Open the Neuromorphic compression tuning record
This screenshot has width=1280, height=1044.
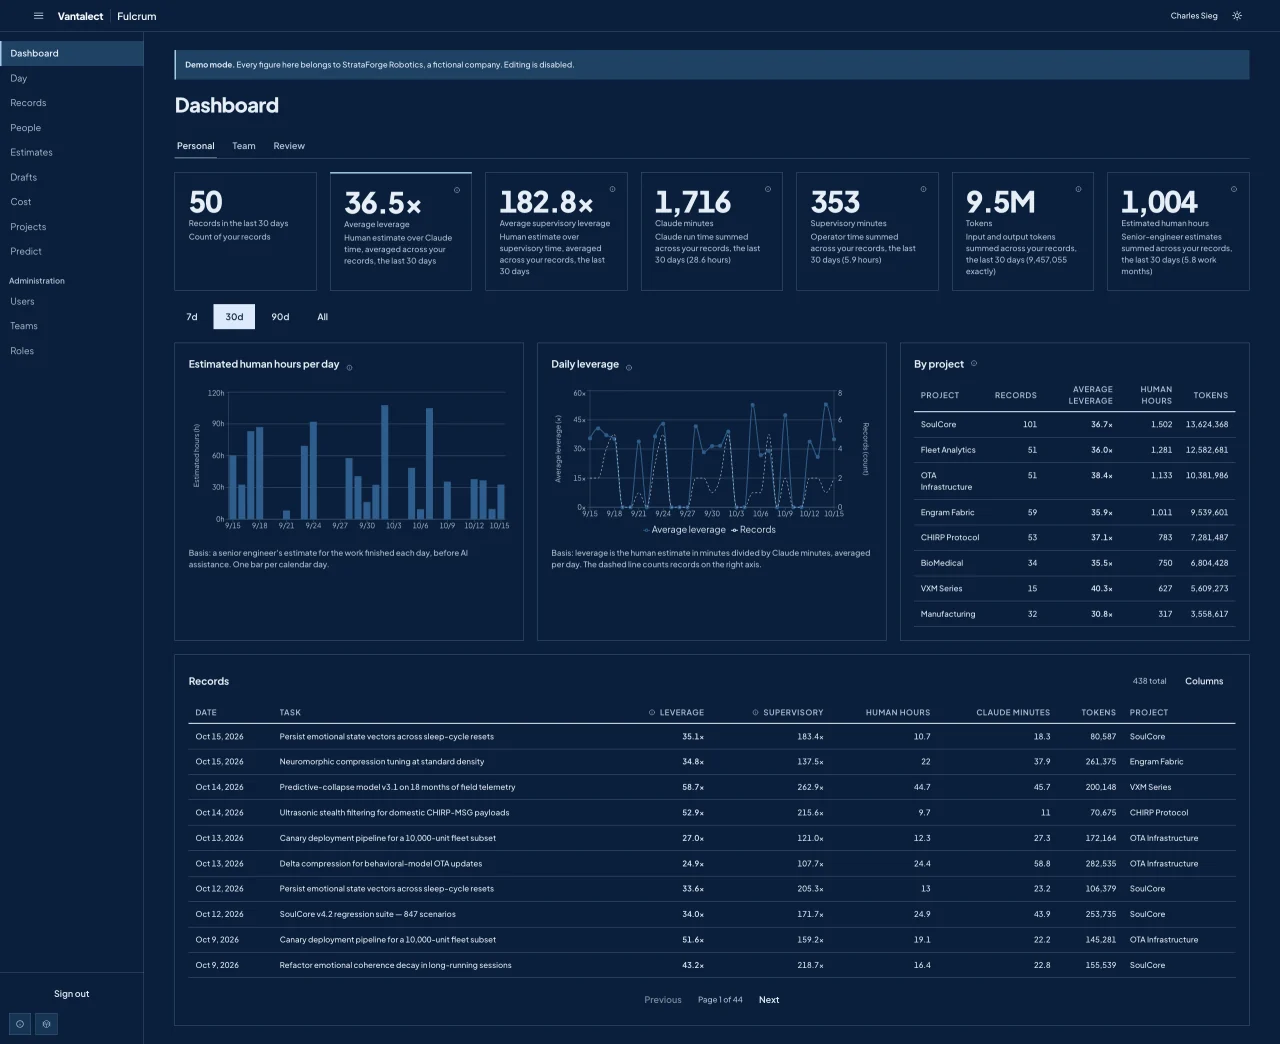[711, 762]
